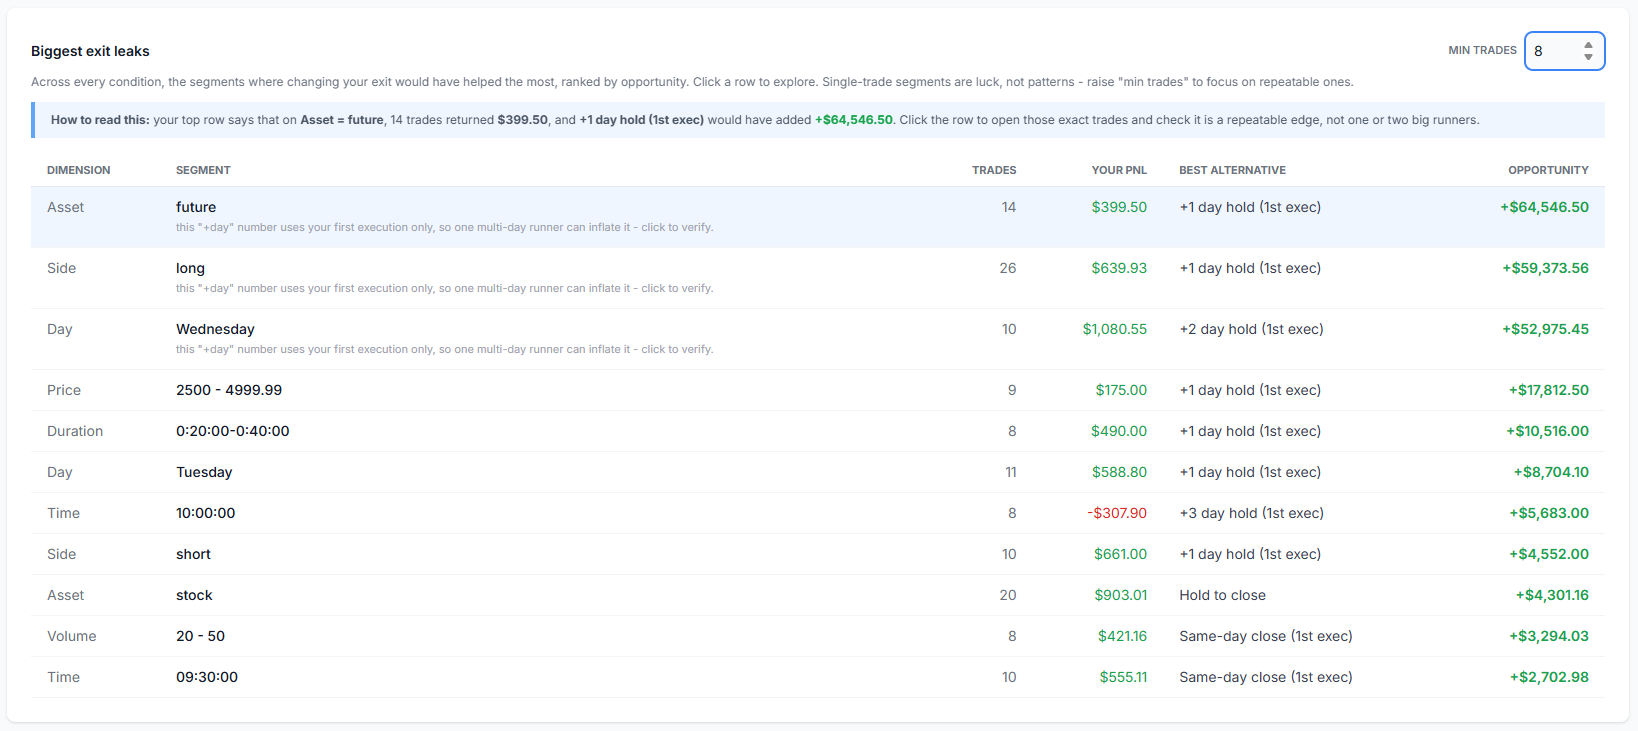Click the 20 trades count for stock
Viewport: 1638px width, 731px height.
(x=1008, y=595)
